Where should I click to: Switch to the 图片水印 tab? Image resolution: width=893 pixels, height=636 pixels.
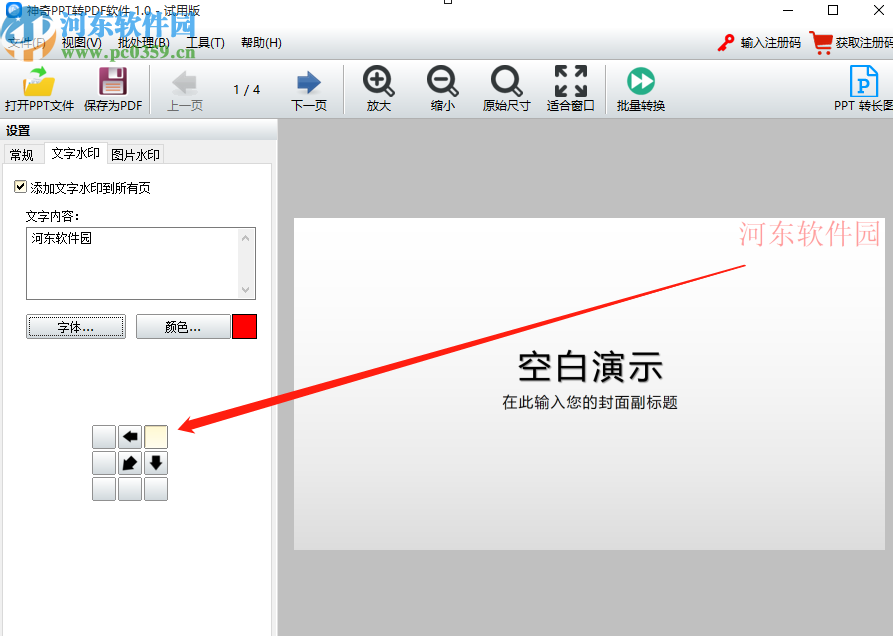coord(135,154)
